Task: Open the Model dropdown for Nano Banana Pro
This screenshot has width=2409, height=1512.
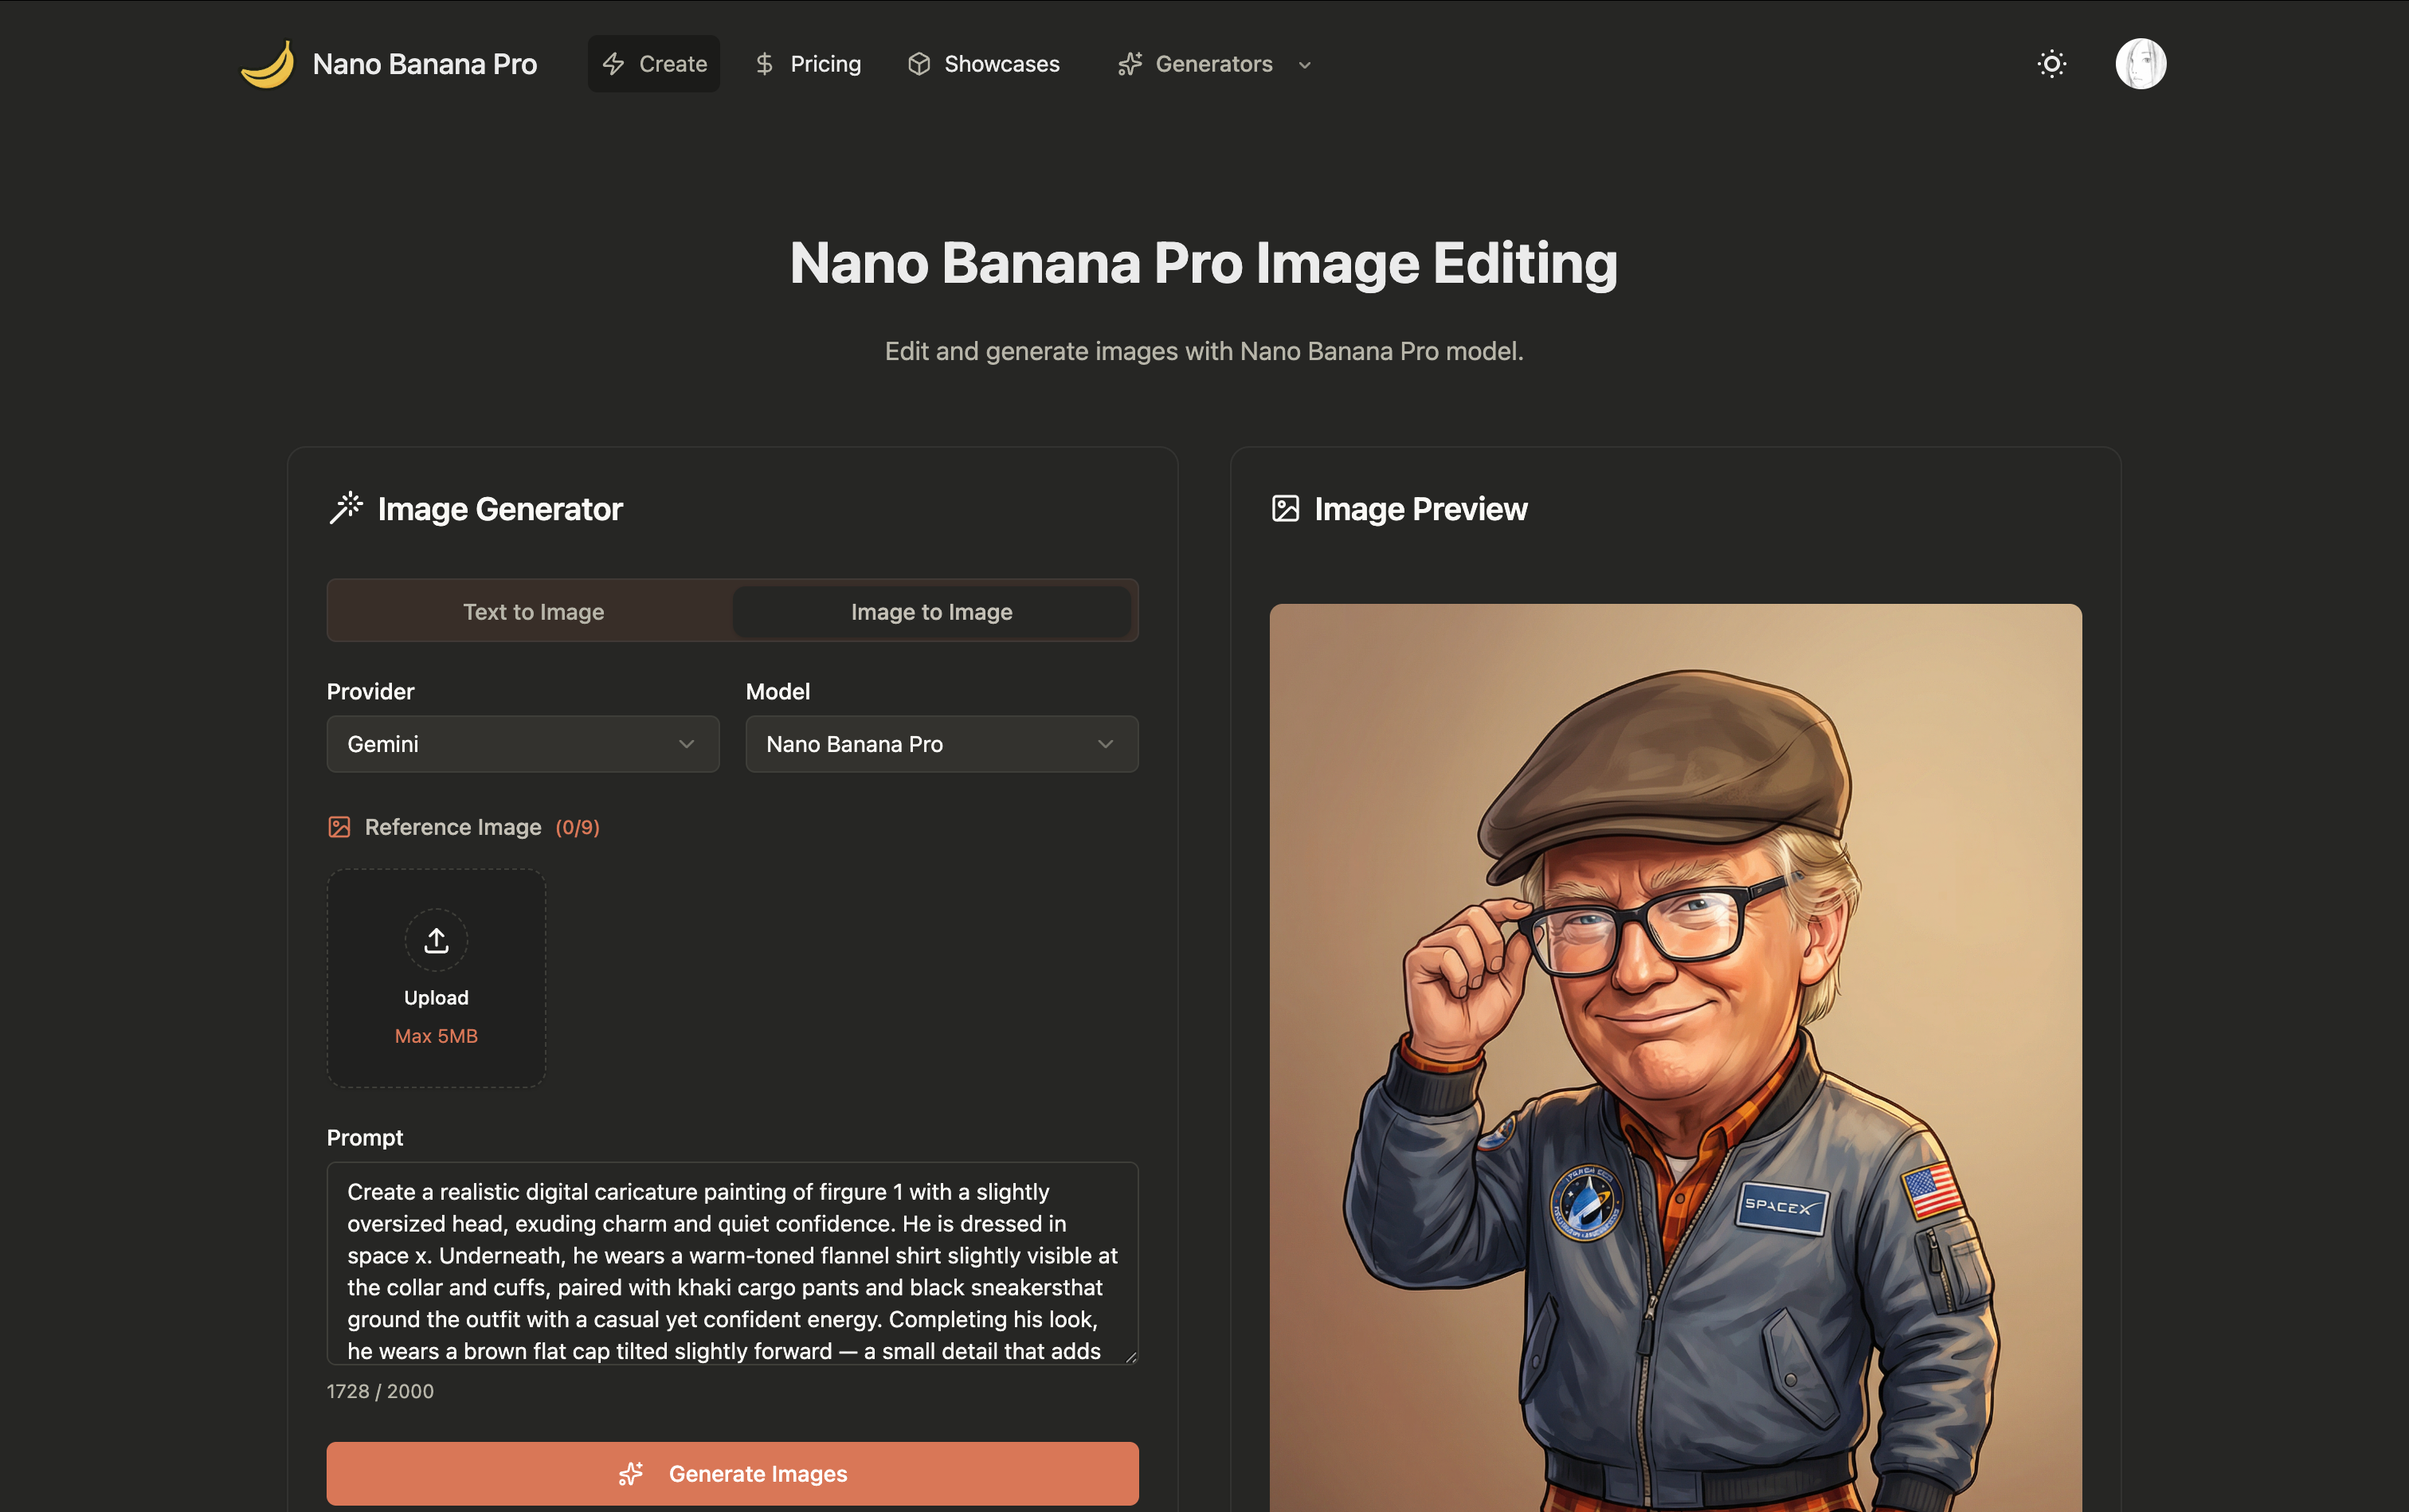Action: (x=941, y=743)
